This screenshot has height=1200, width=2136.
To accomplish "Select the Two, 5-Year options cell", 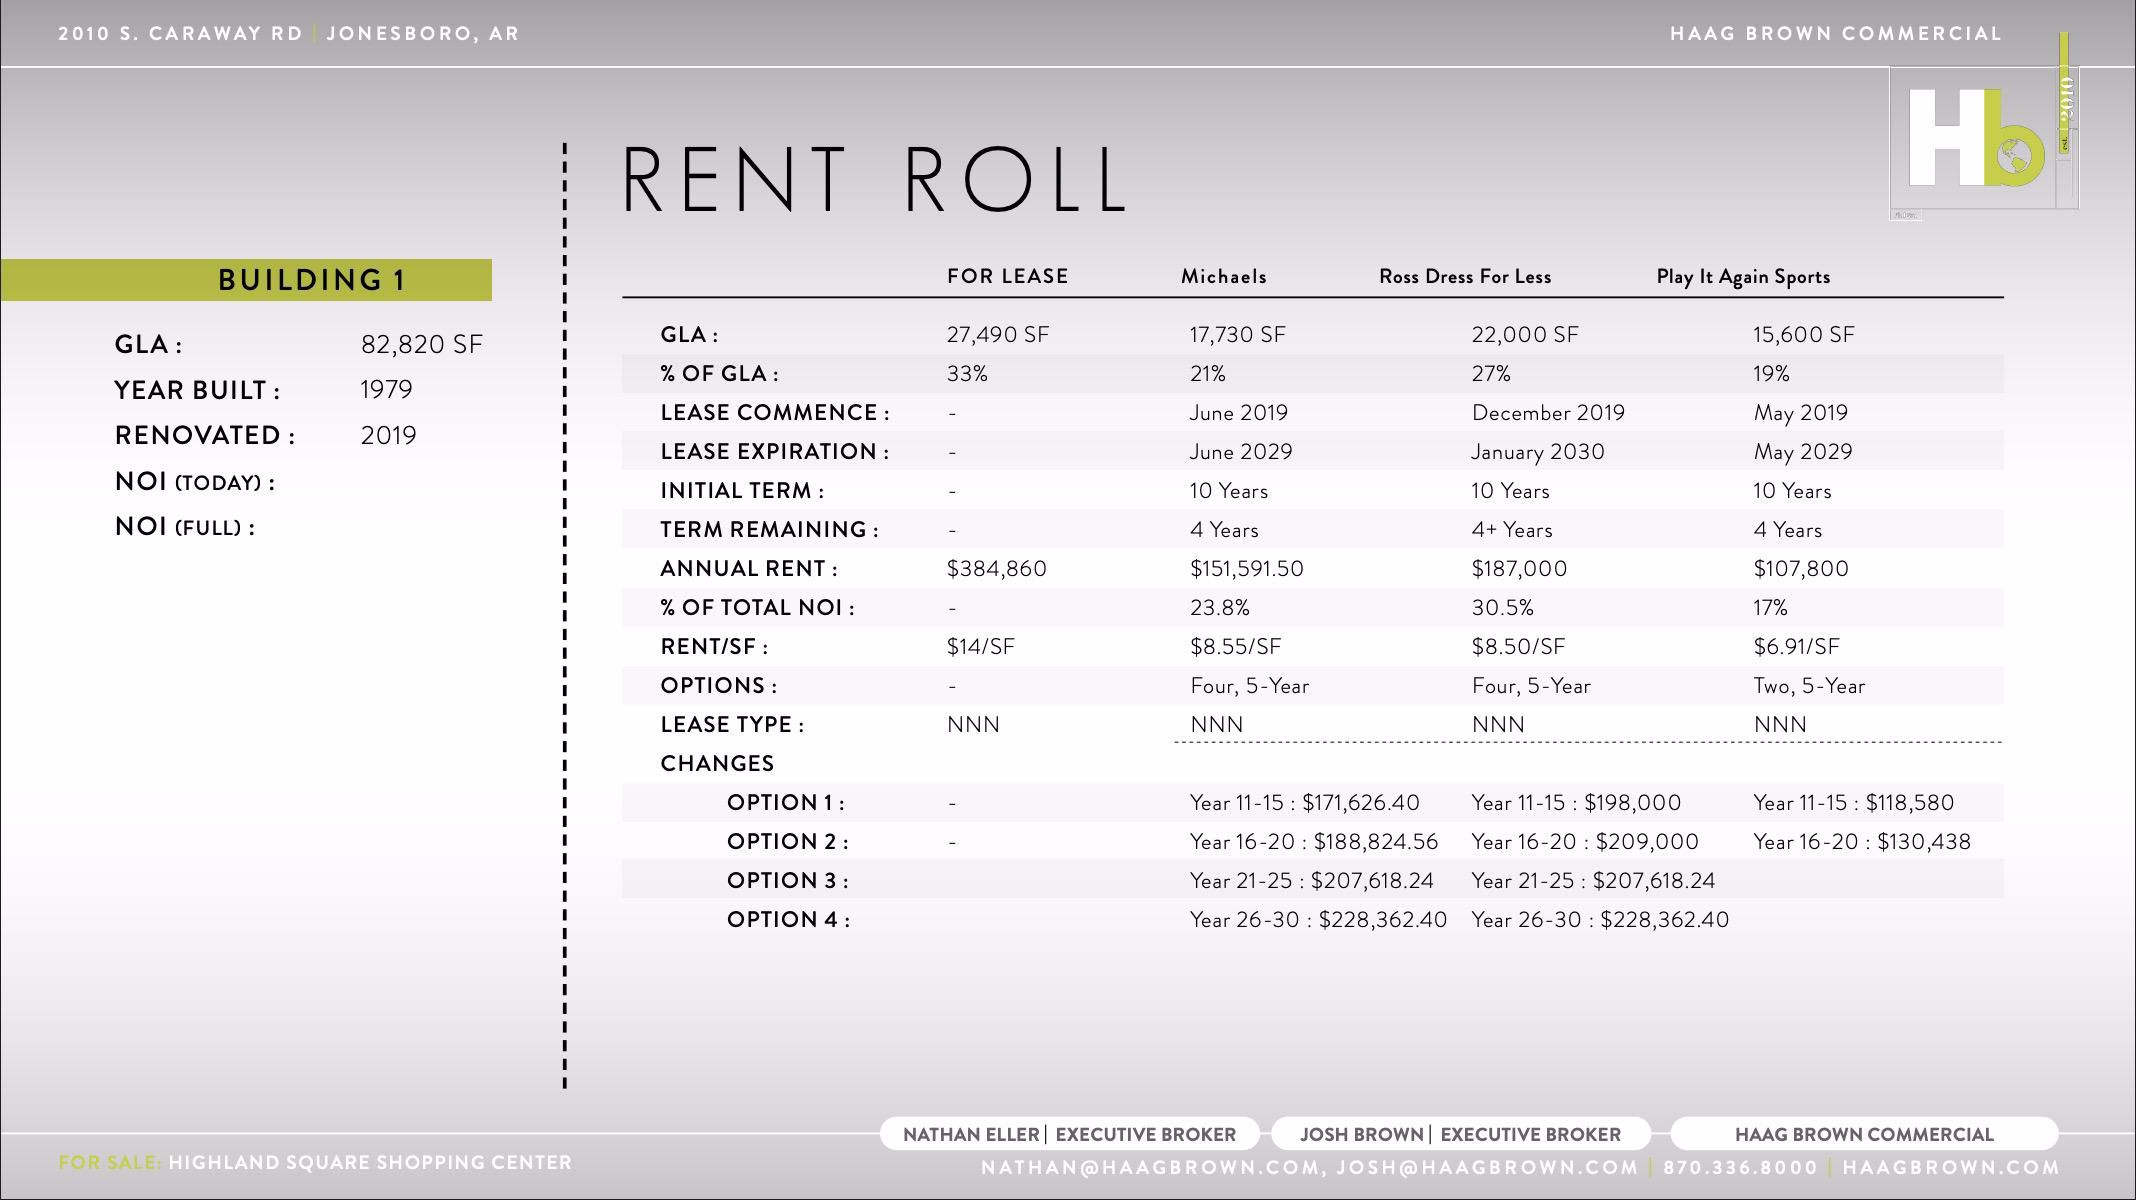I will coord(1809,686).
